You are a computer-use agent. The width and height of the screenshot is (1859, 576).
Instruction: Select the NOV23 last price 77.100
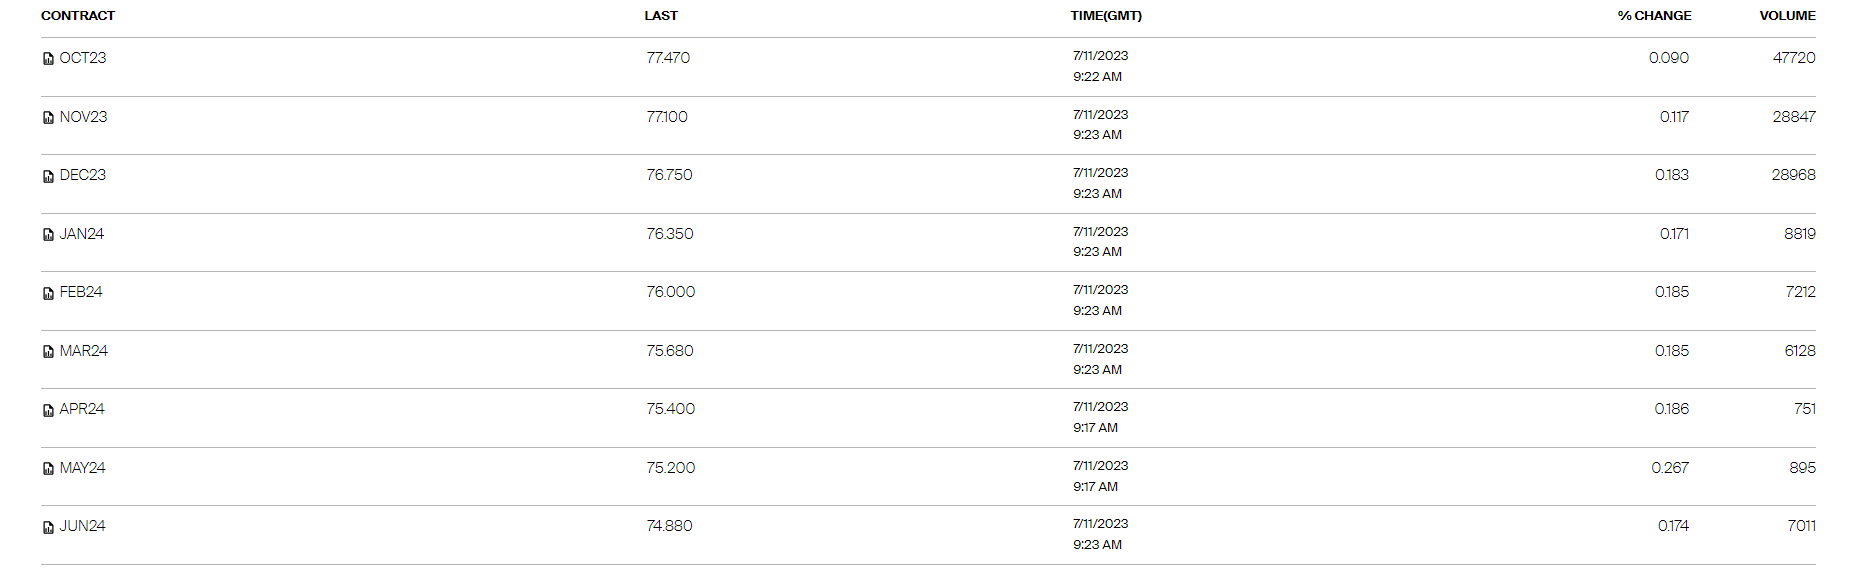667,117
